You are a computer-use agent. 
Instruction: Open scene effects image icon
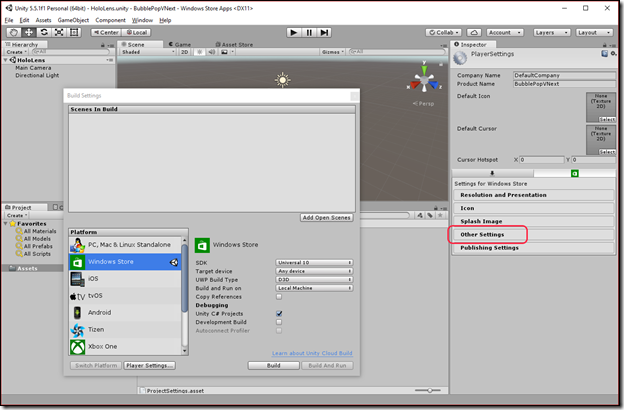point(224,52)
